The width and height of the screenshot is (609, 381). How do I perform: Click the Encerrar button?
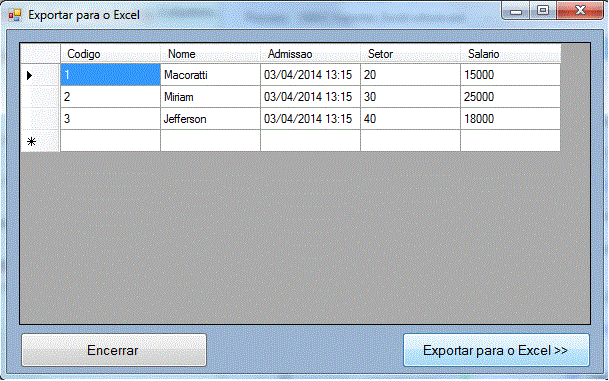114,350
